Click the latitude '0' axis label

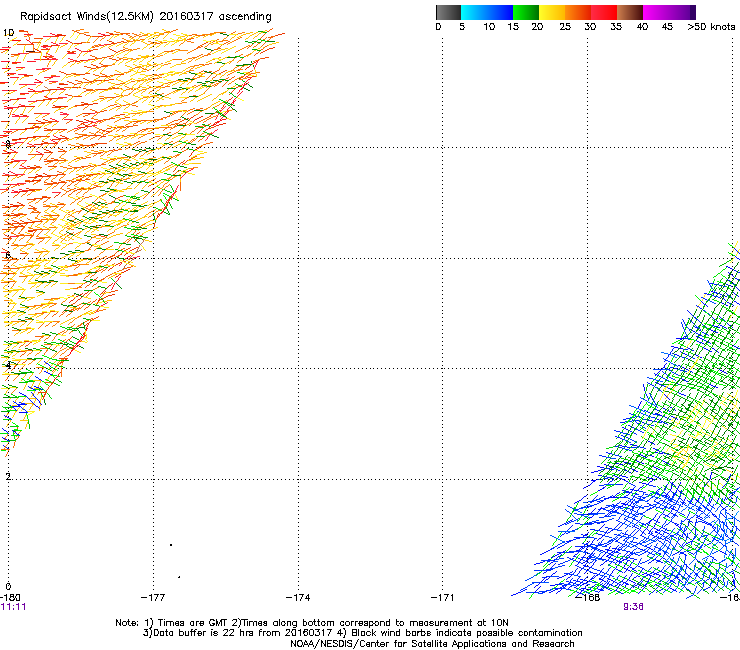click(8, 587)
